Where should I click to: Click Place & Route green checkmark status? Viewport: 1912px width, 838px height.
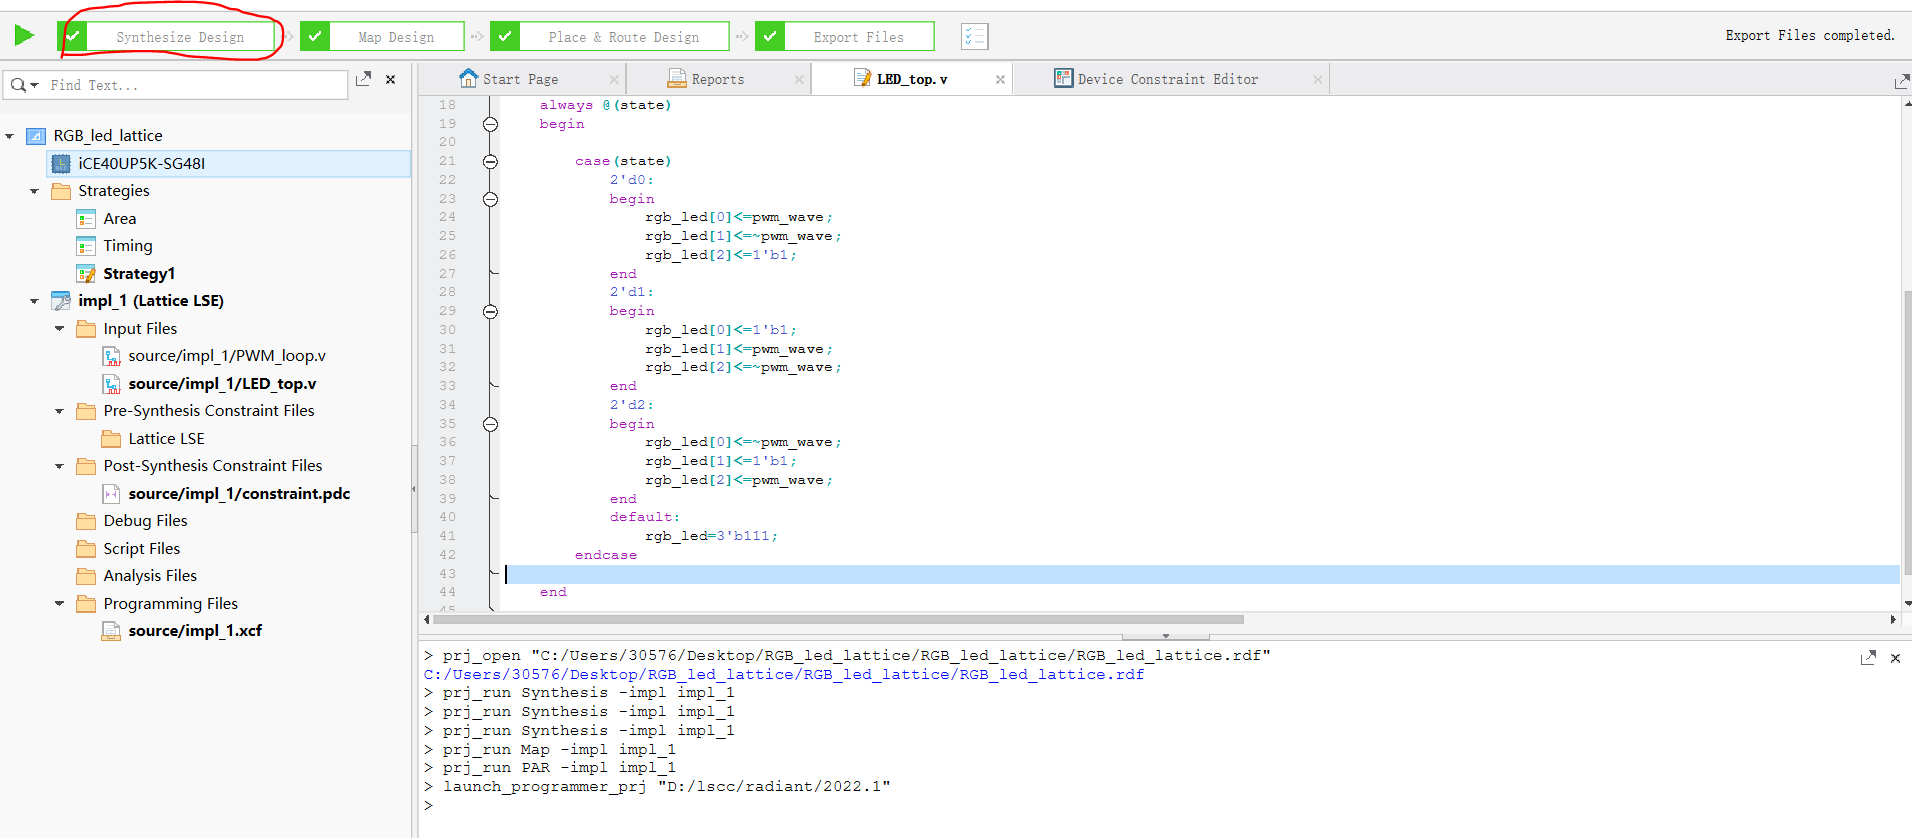(505, 37)
